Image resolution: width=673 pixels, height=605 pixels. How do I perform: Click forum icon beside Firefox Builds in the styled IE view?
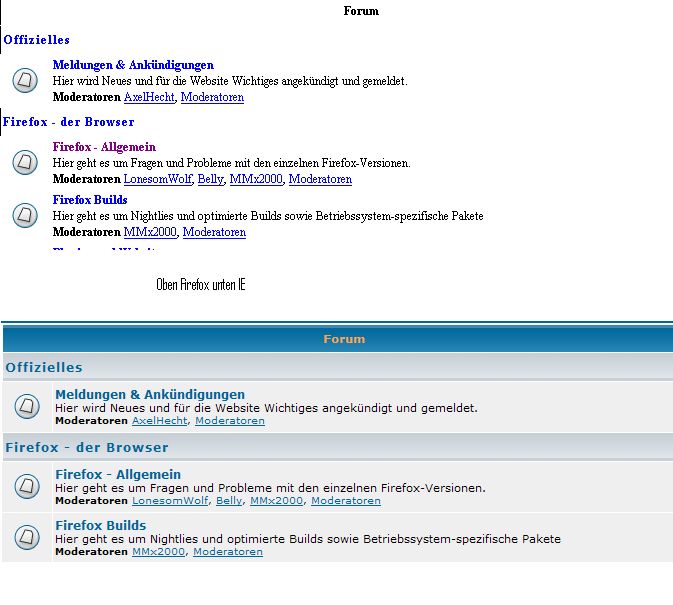27,537
